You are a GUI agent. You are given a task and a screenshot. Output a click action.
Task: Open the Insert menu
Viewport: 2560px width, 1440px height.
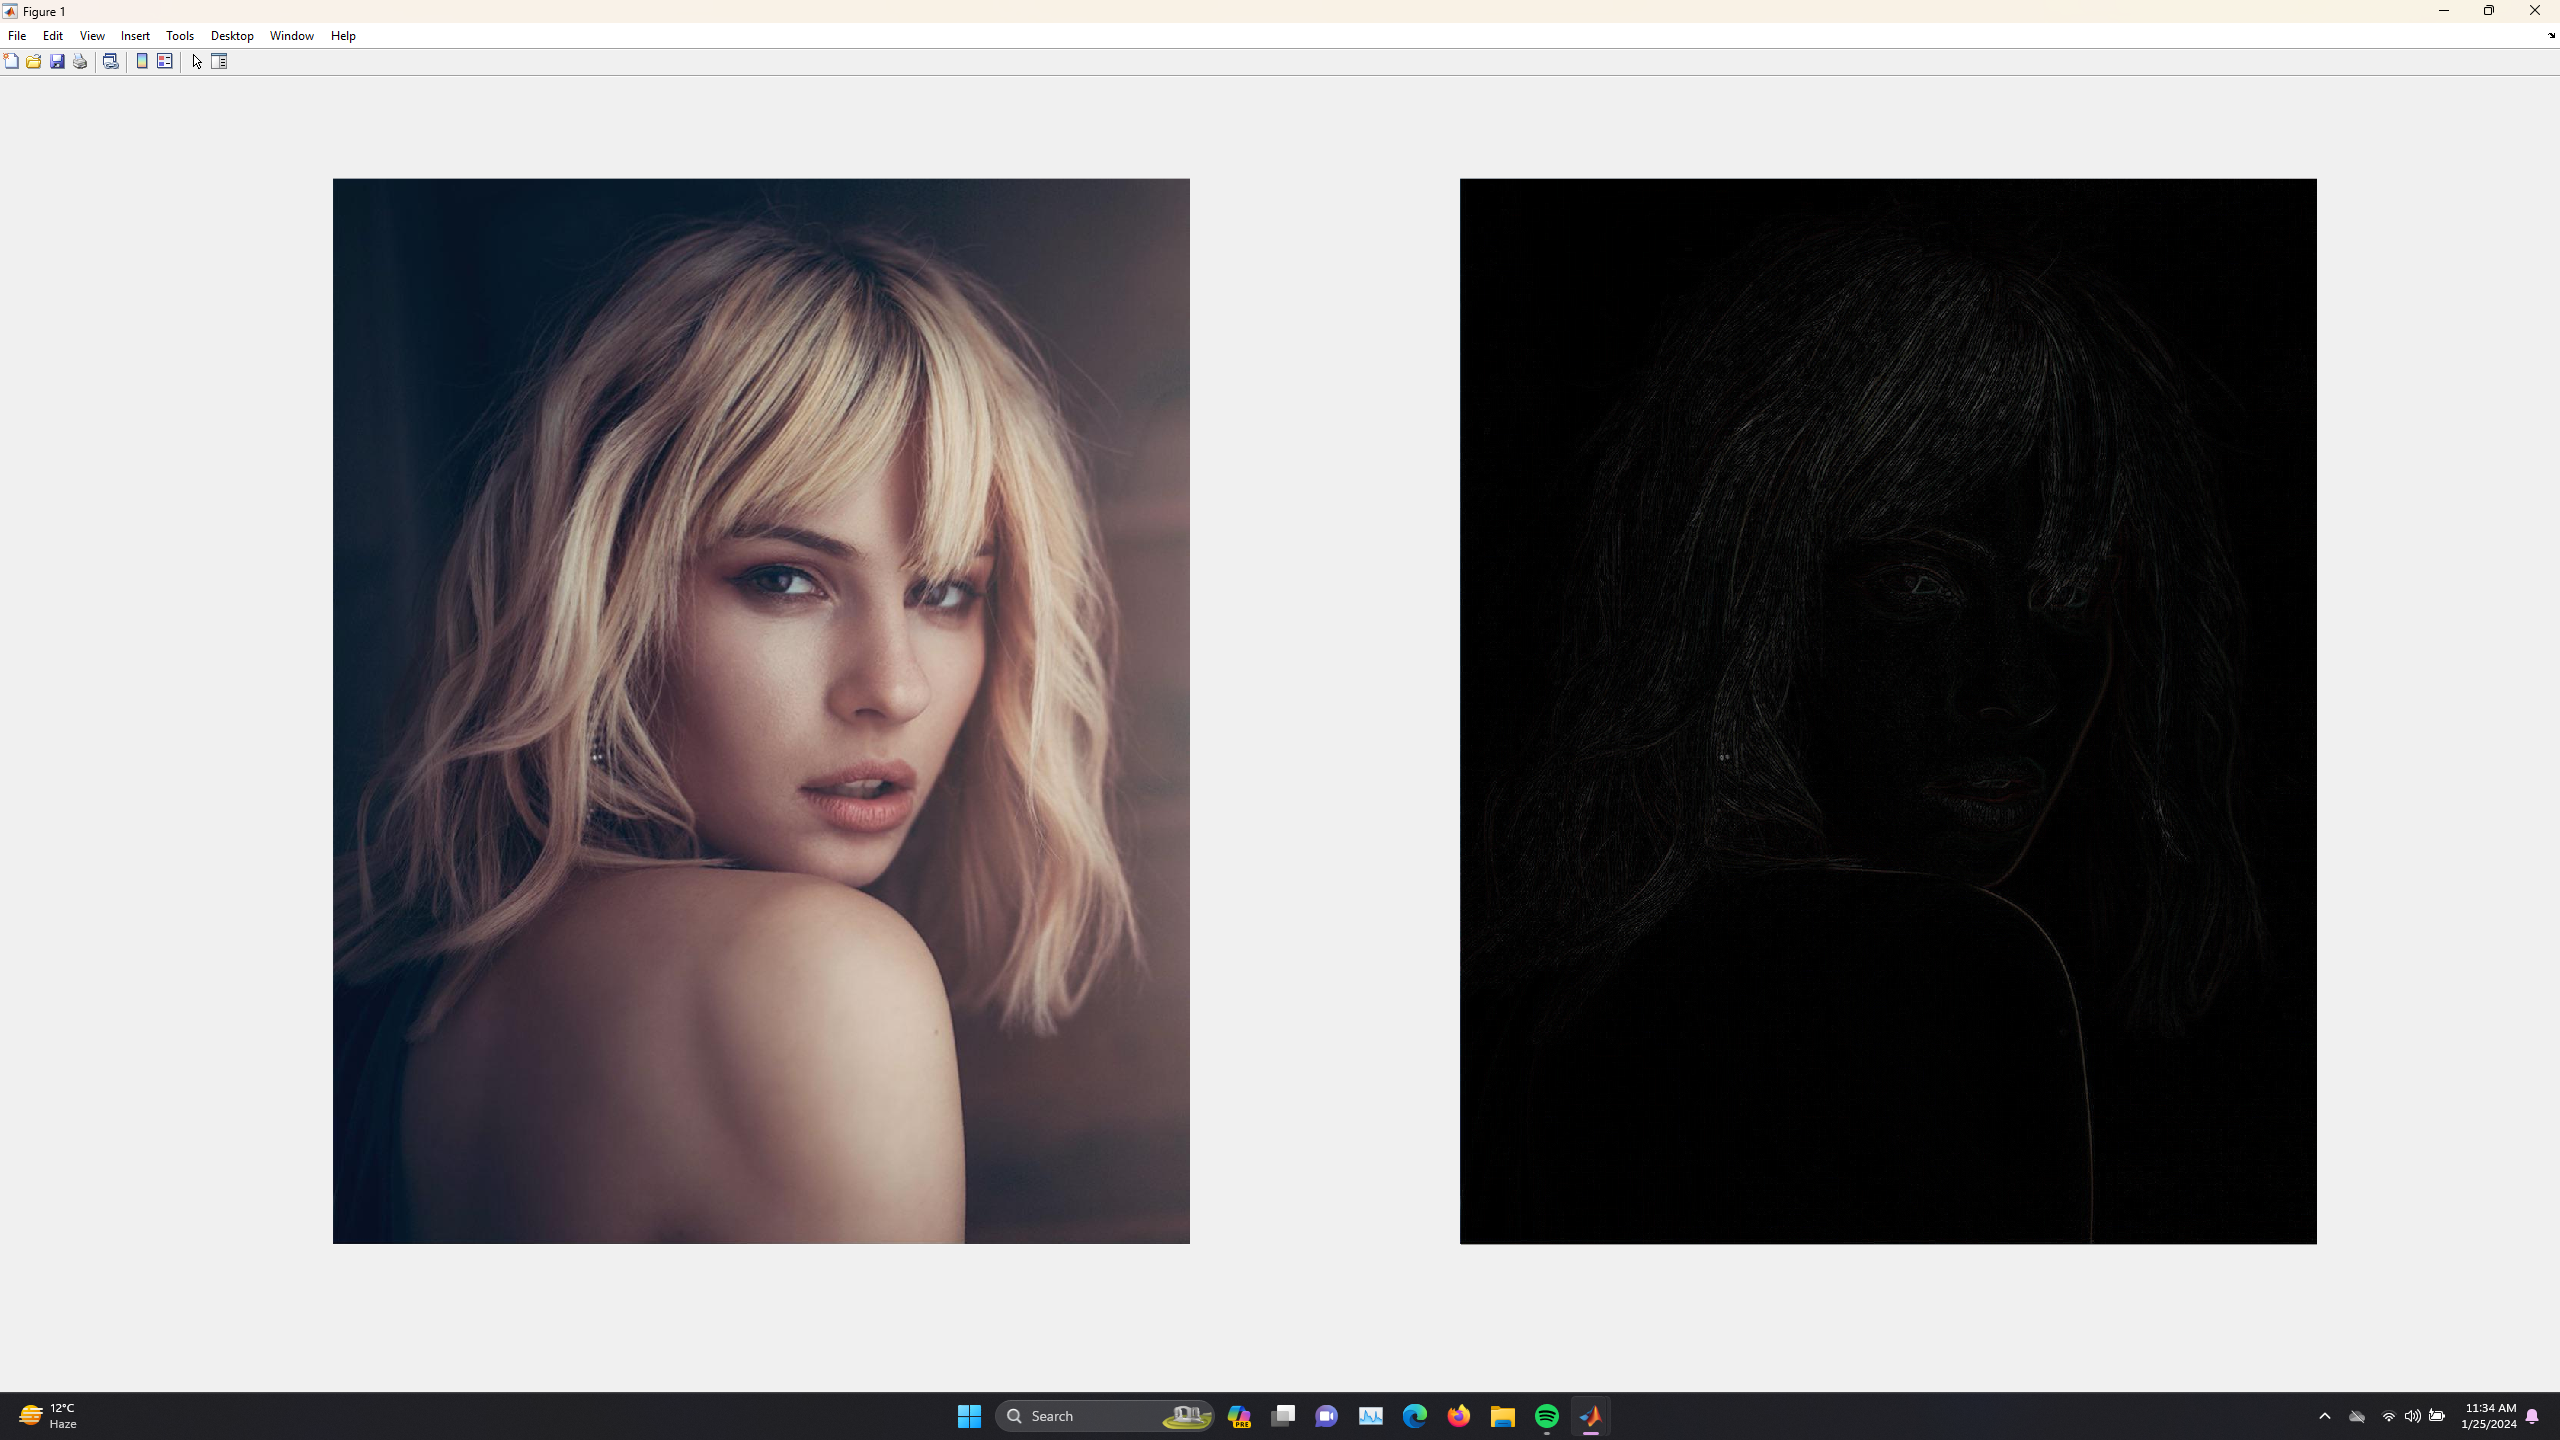(x=135, y=35)
